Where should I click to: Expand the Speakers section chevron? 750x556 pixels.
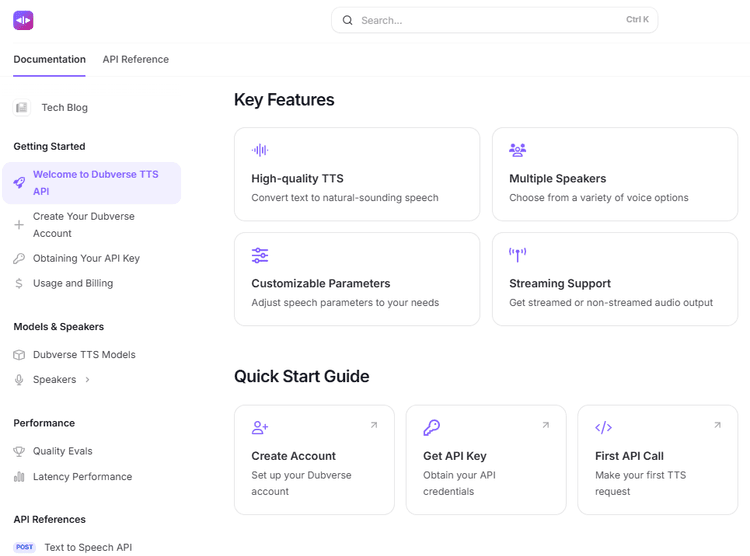(x=88, y=380)
